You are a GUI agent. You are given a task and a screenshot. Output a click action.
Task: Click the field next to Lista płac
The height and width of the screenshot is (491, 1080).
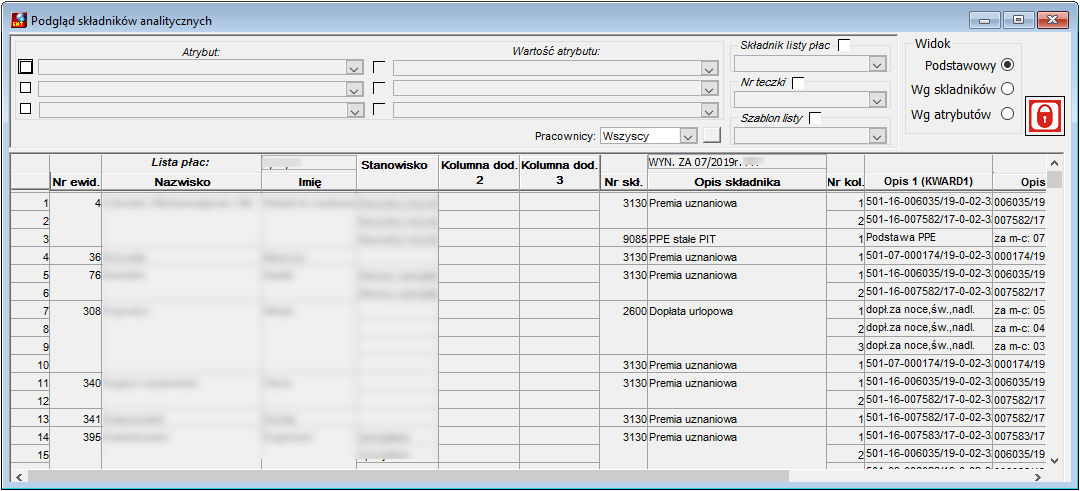tap(309, 163)
